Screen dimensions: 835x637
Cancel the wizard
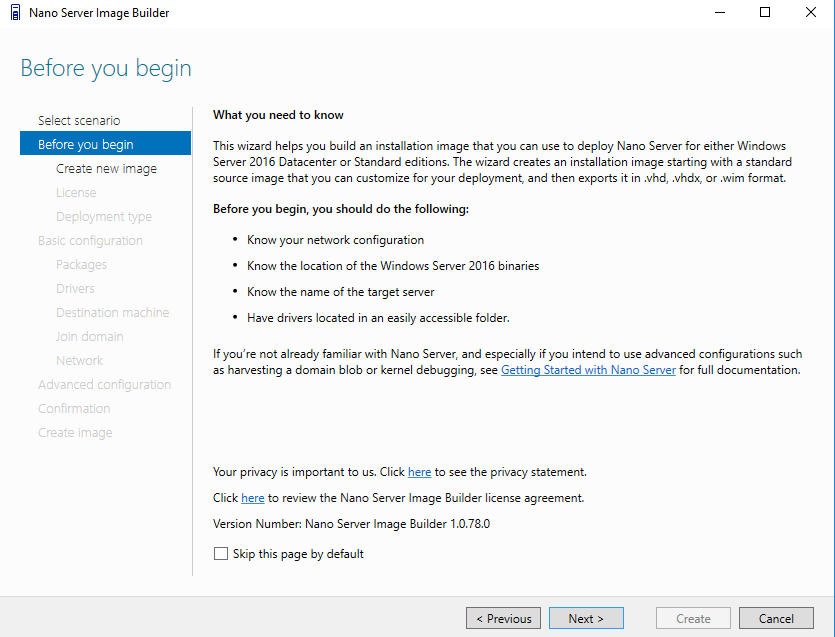point(776,618)
